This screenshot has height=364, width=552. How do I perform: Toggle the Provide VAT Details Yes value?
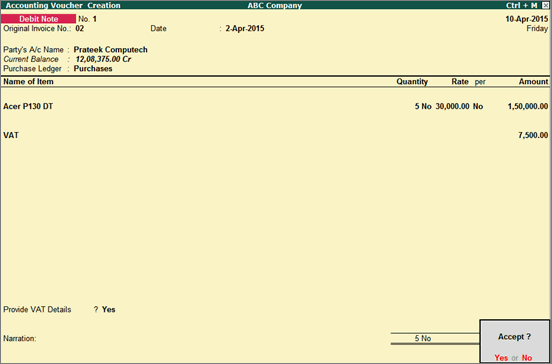[x=108, y=309]
